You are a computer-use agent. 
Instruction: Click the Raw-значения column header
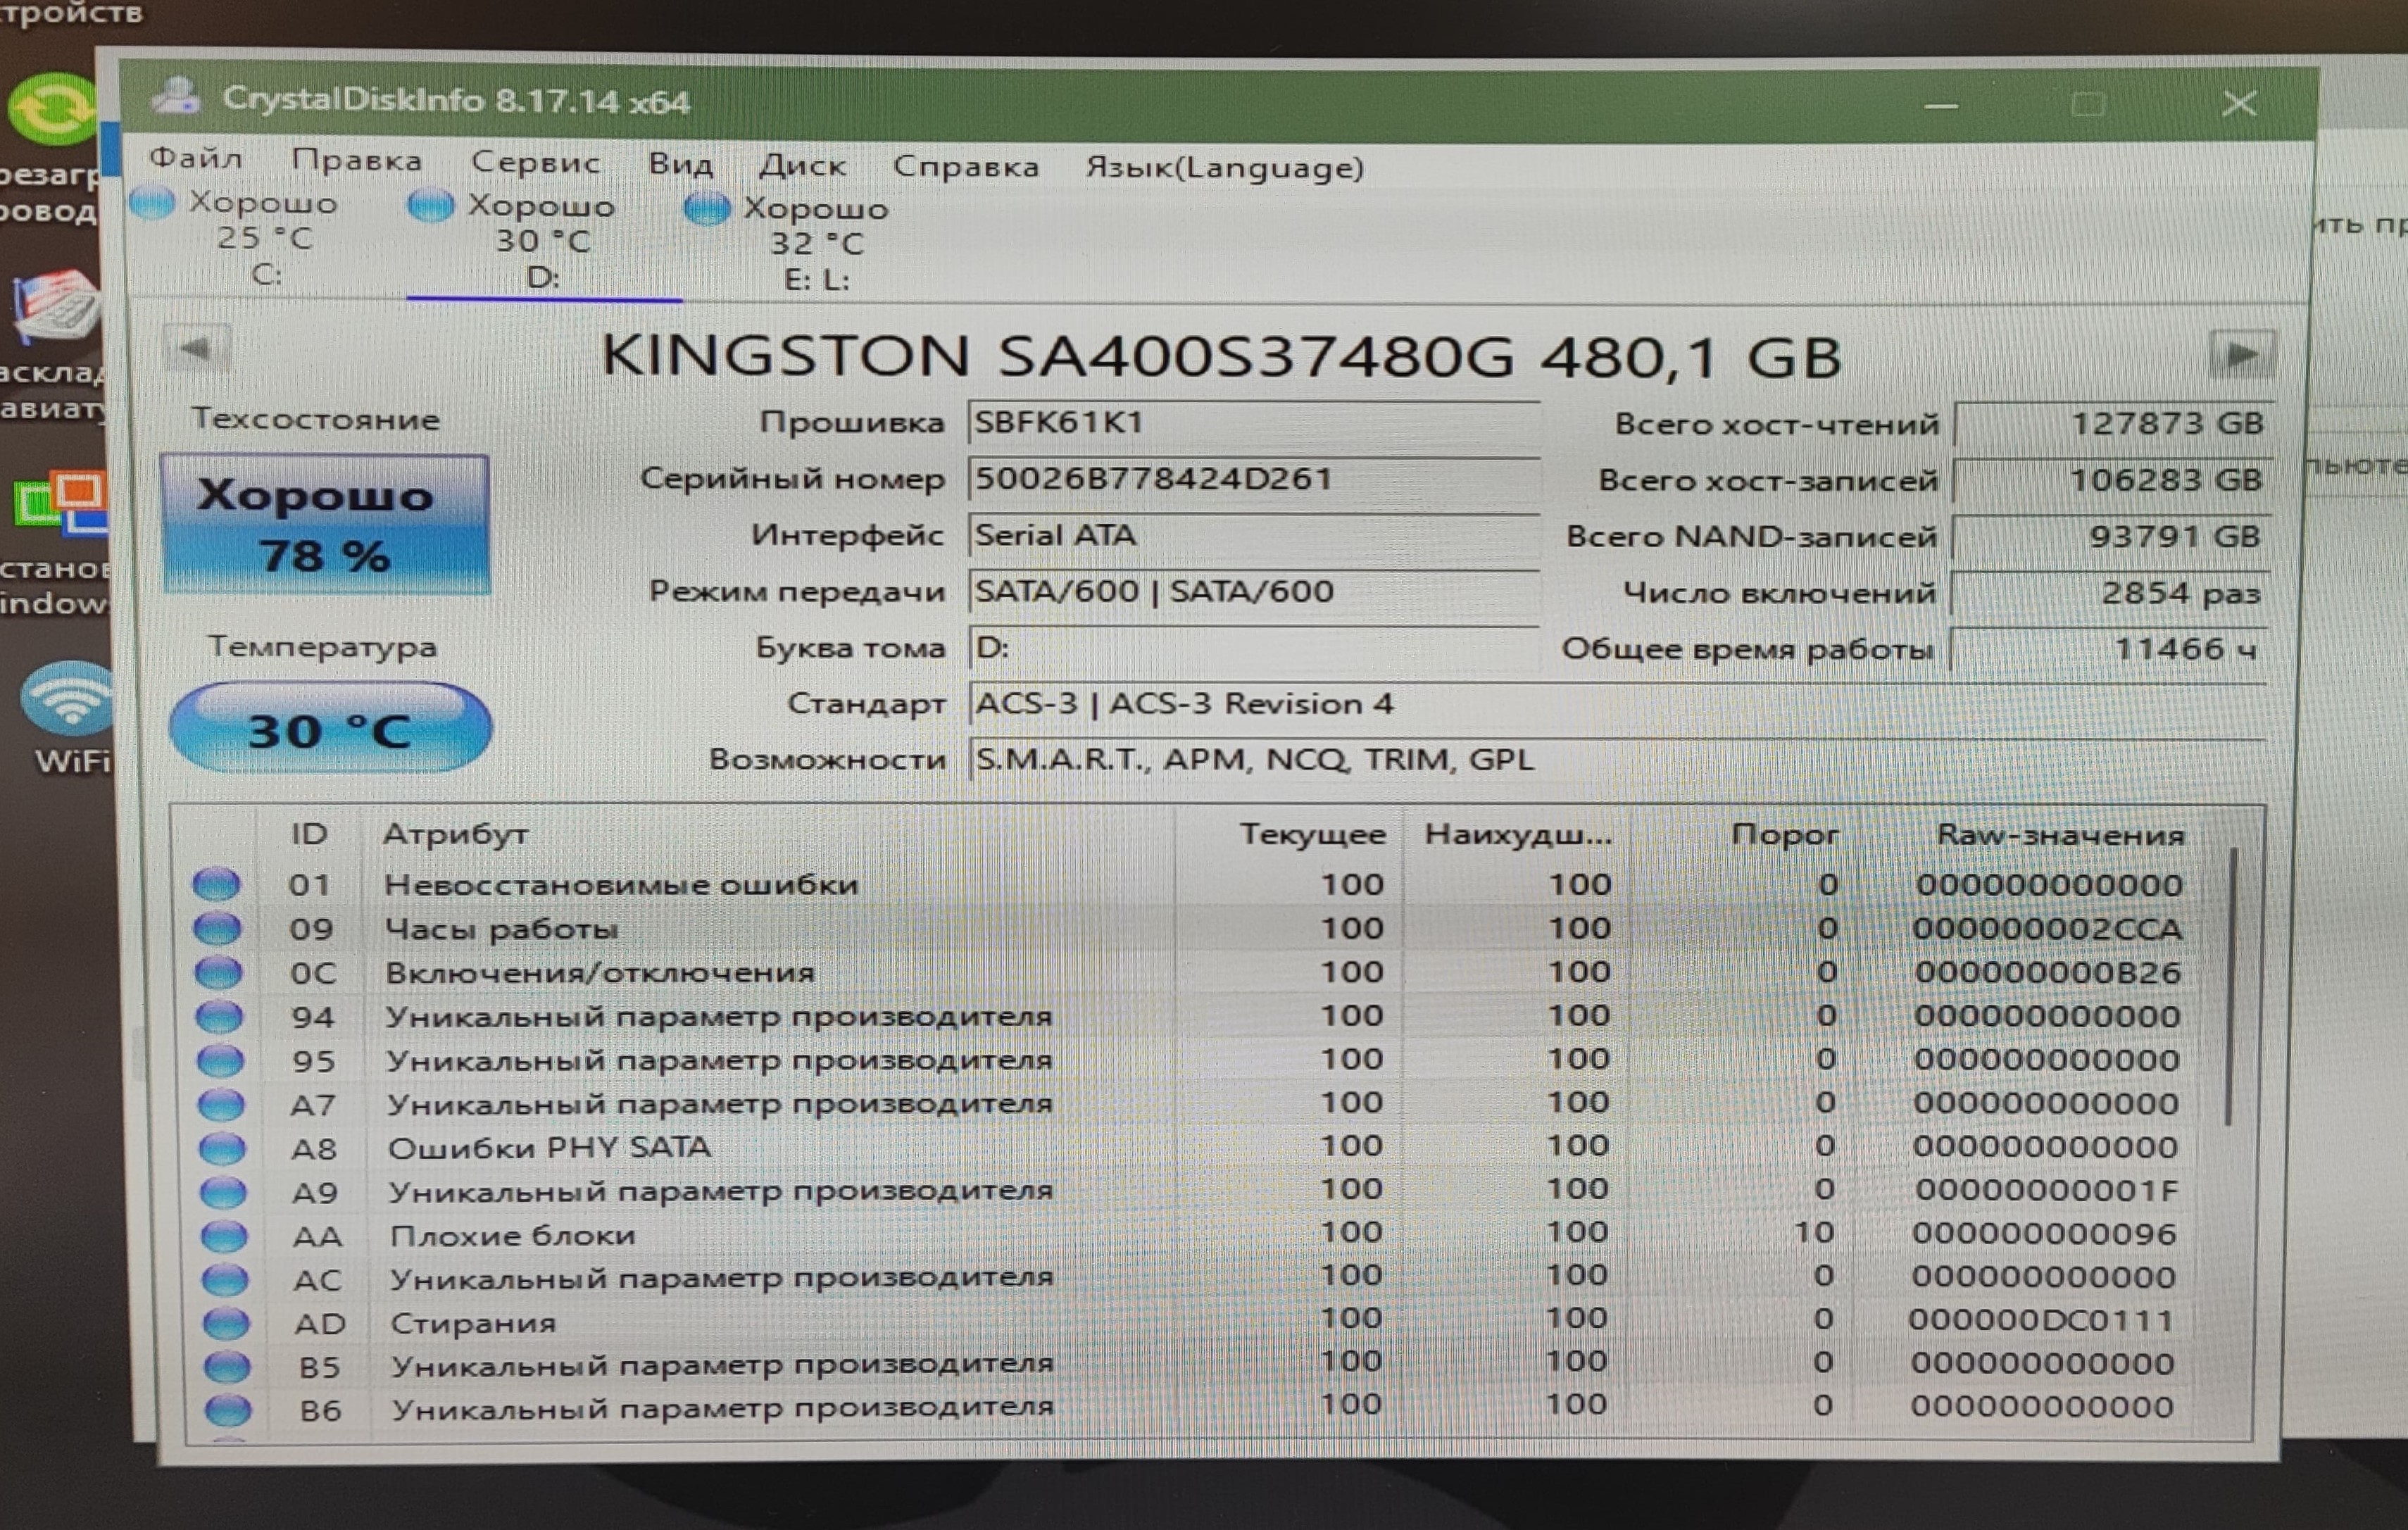2060,835
